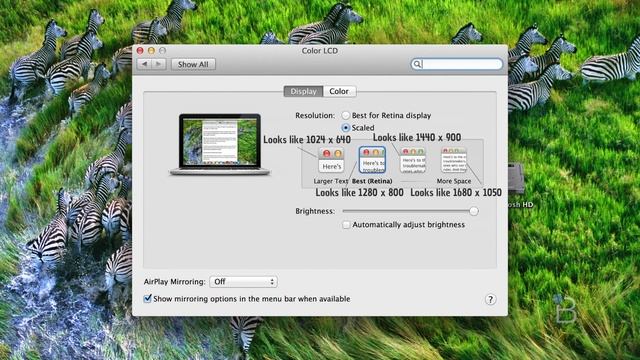This screenshot has height=360, width=640.
Task: Choose the Larger Text scaling thumbnail
Action: 331,160
